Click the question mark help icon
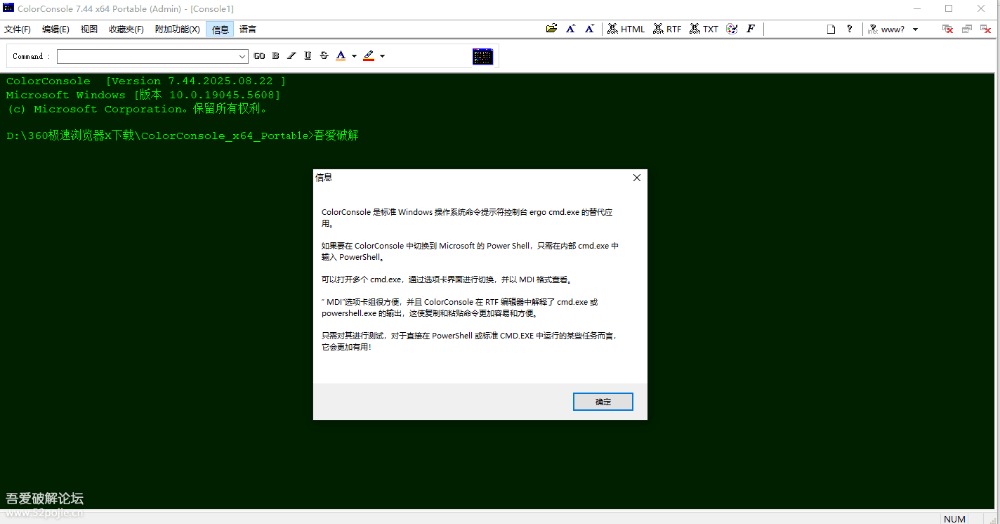1000x524 pixels. (849, 29)
